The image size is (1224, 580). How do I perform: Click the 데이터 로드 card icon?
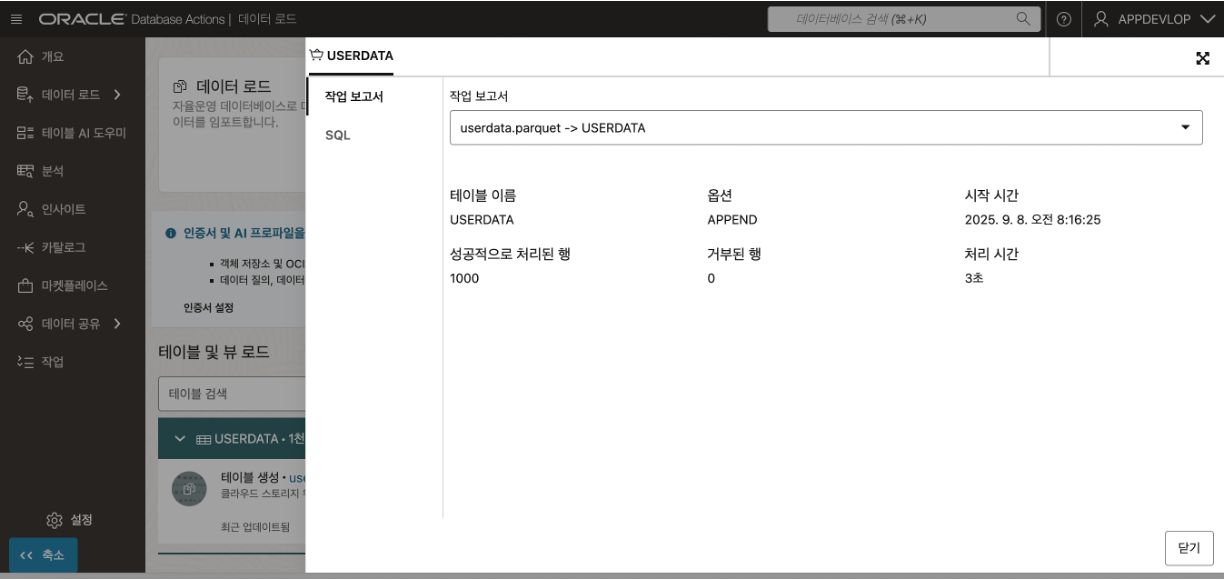tap(181, 86)
